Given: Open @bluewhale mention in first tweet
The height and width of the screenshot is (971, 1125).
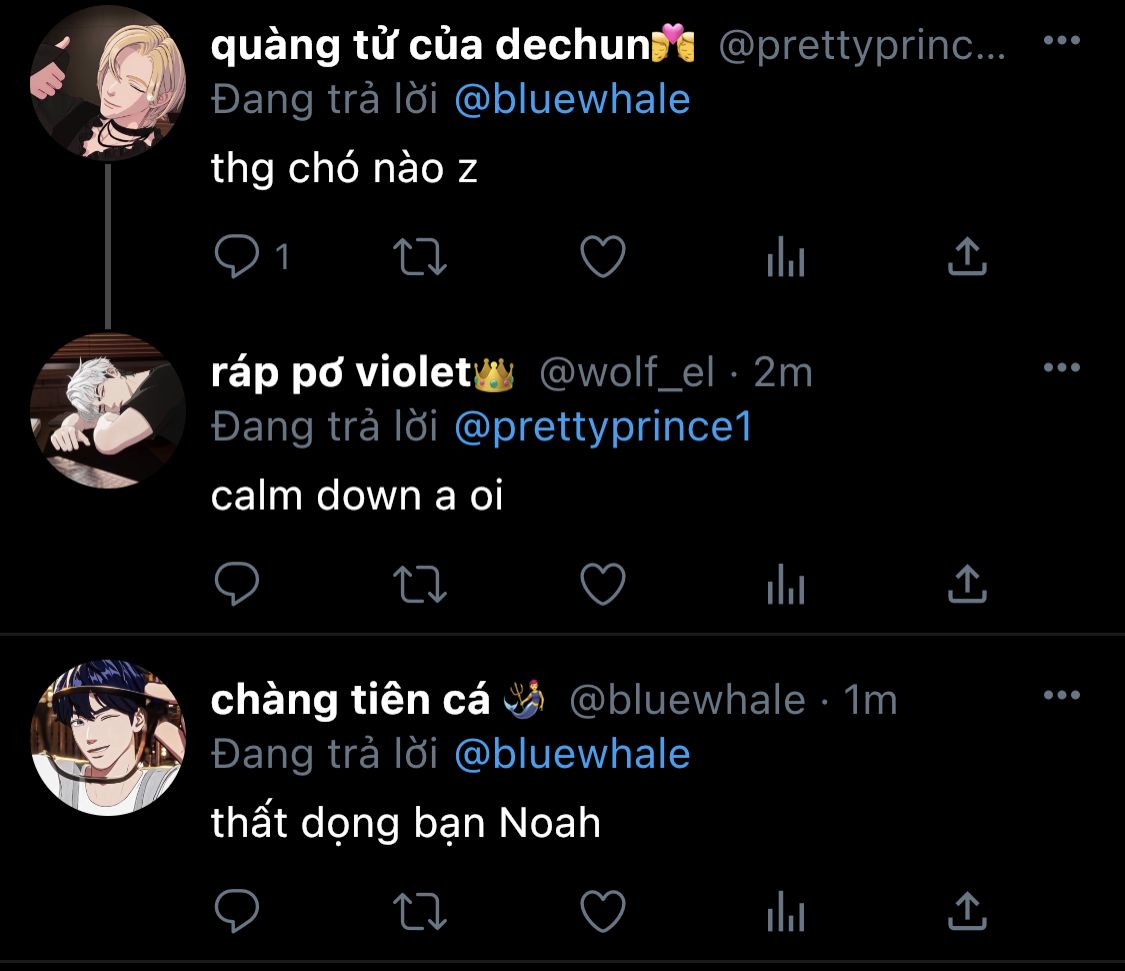Looking at the screenshot, I should (573, 99).
